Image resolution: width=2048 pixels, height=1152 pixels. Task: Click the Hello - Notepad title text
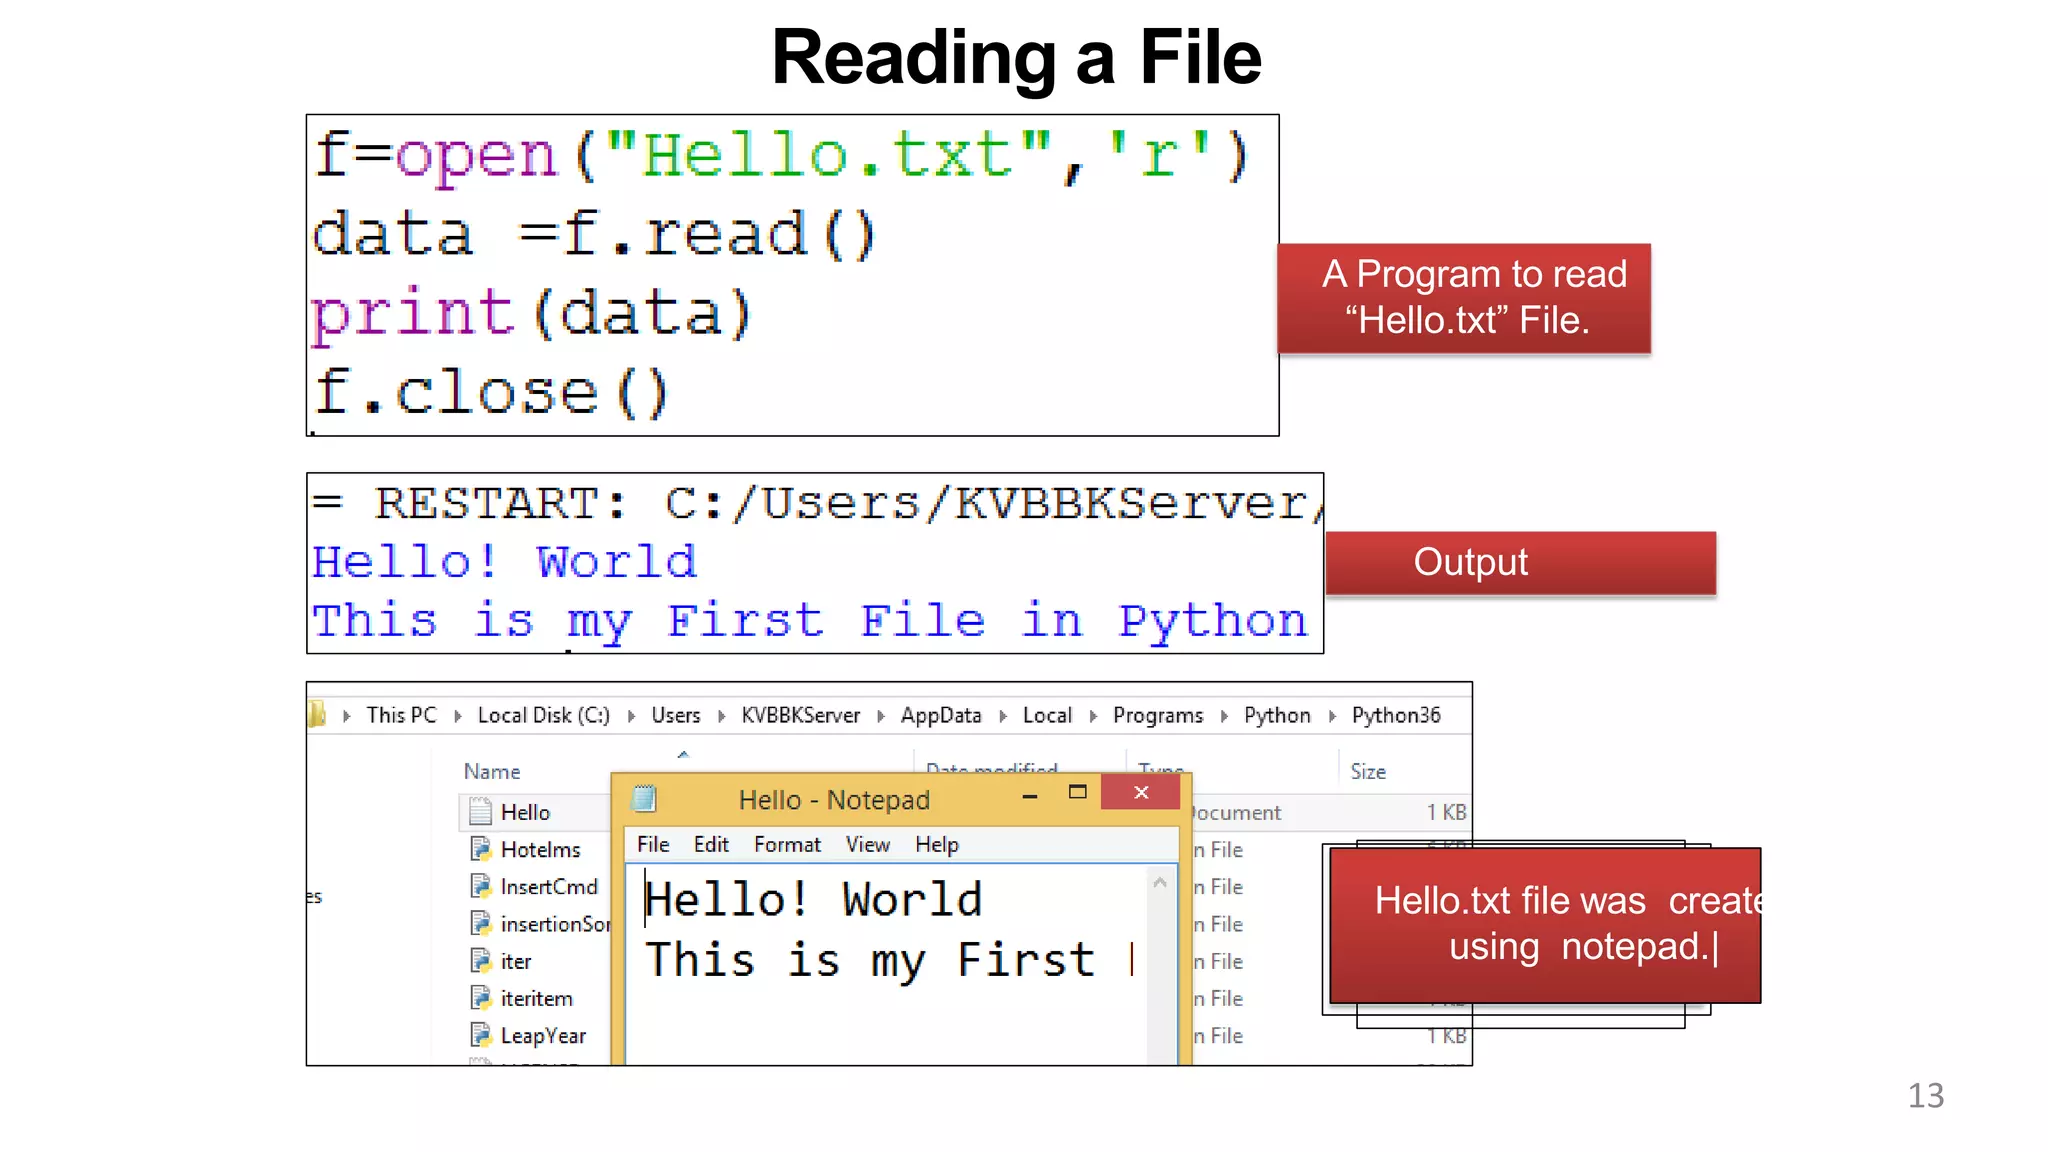834,799
